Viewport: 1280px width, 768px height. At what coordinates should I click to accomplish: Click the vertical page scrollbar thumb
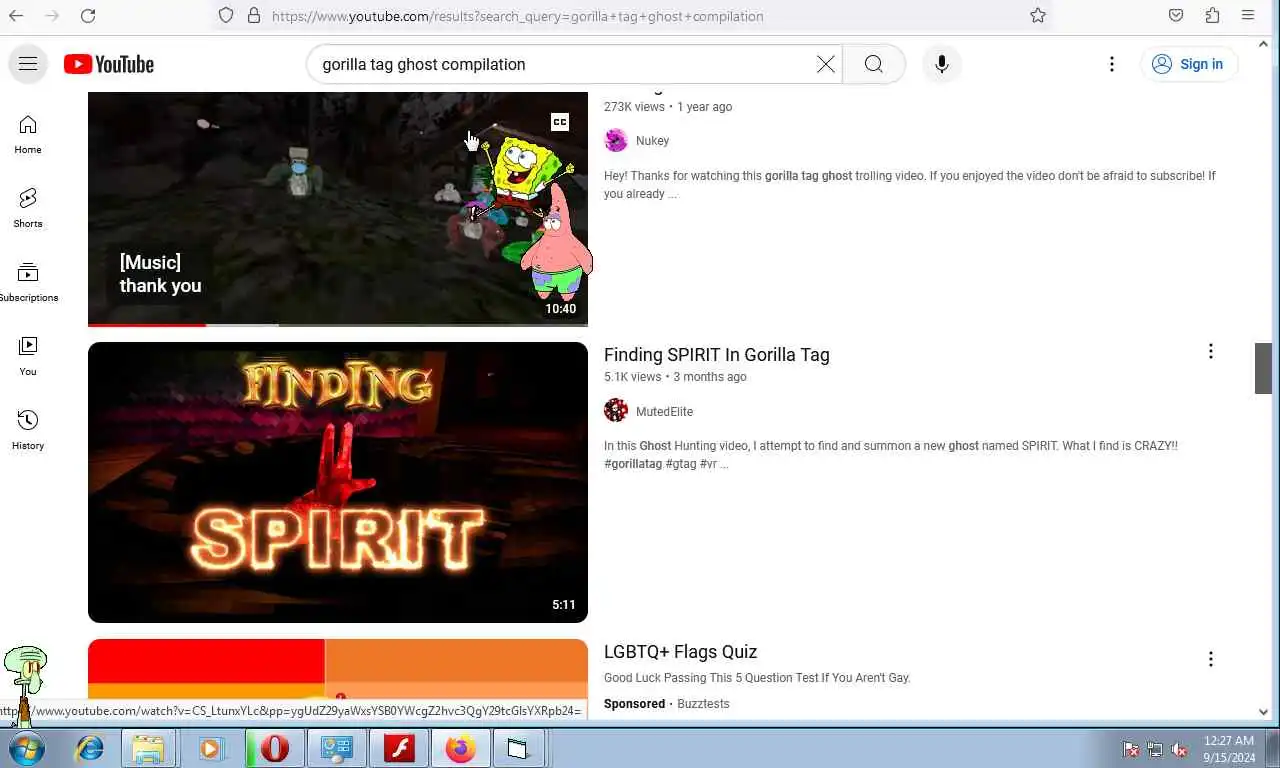click(1263, 368)
